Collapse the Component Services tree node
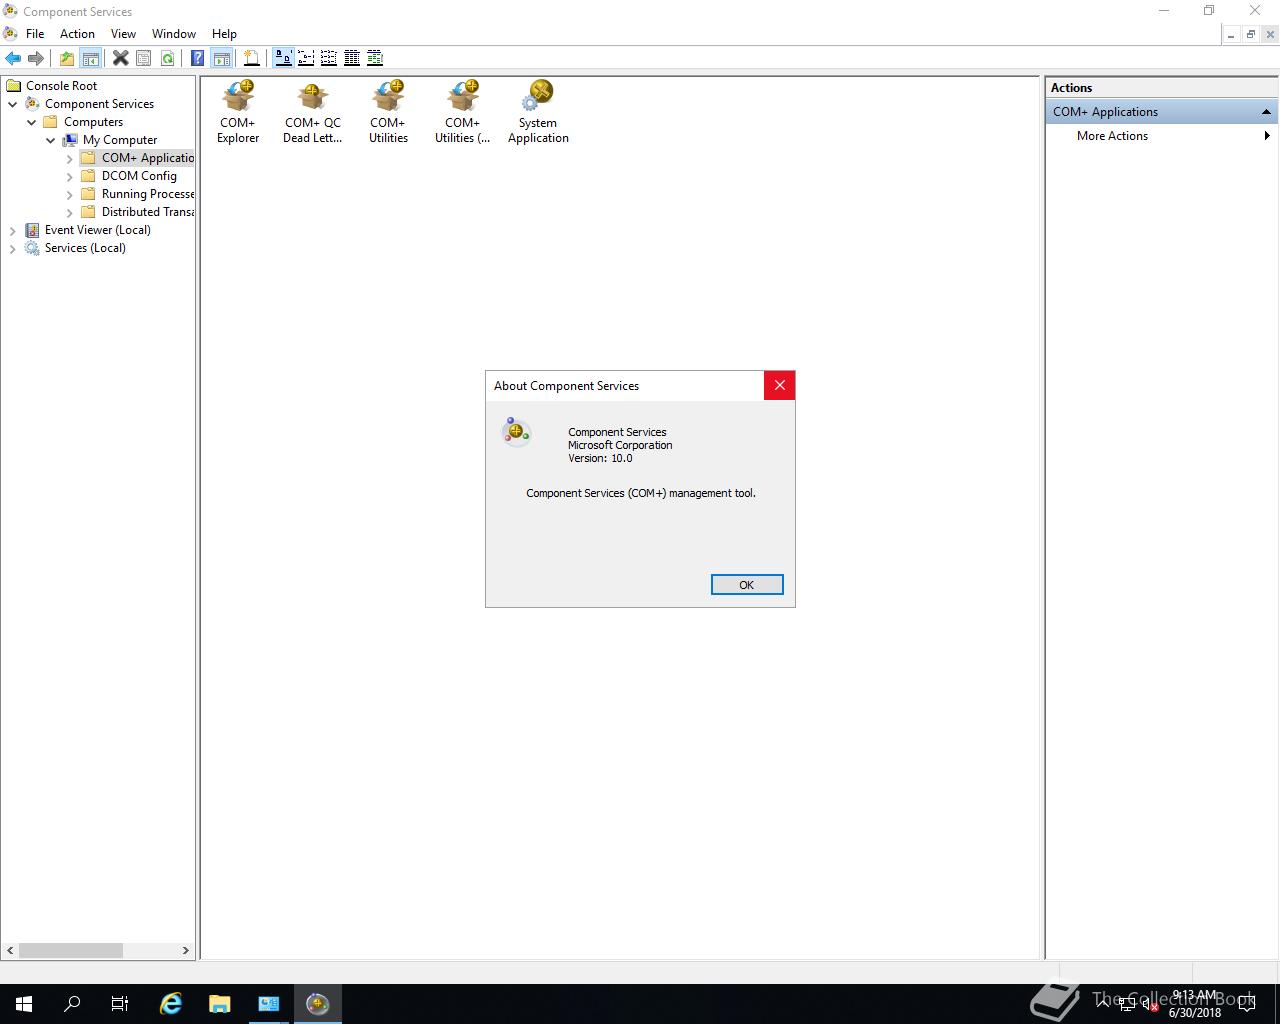 tap(13, 104)
